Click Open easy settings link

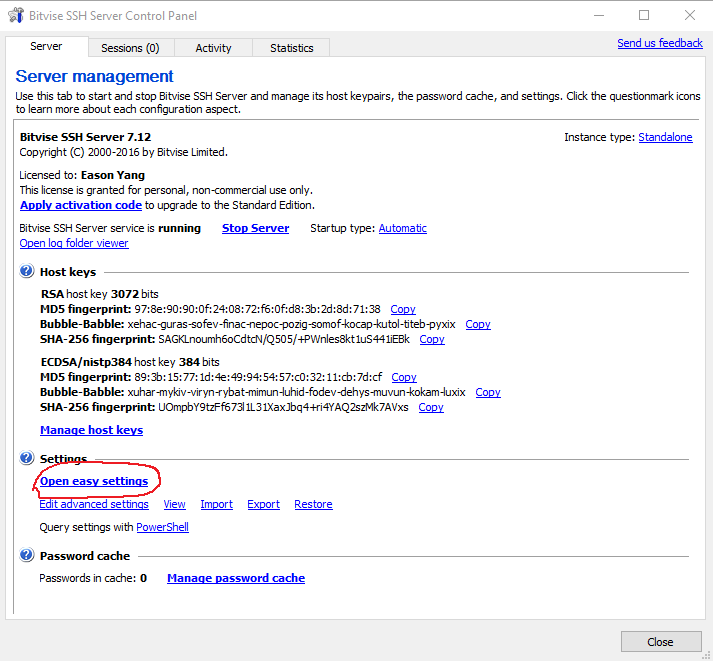click(x=94, y=481)
